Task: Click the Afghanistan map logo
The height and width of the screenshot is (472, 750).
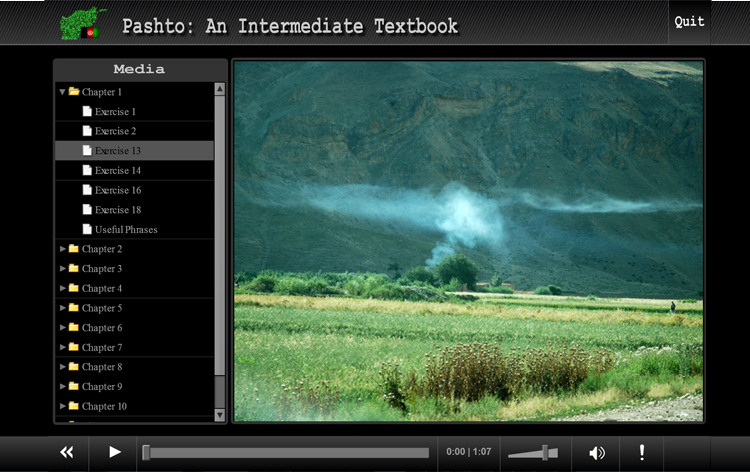Action: [82, 24]
